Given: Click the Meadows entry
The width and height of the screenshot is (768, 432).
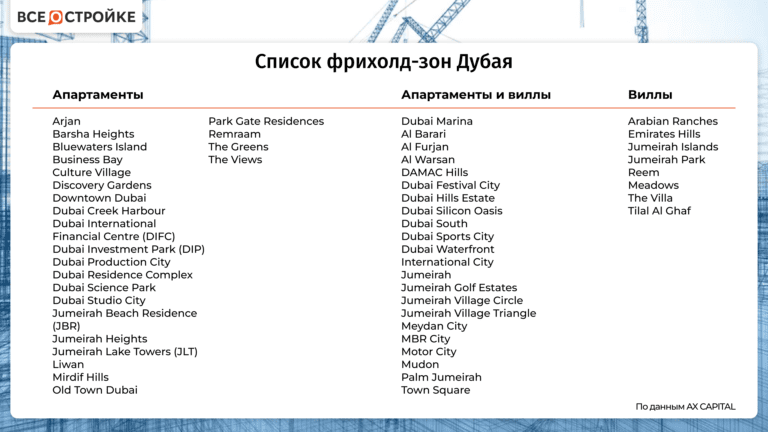Looking at the screenshot, I should click(653, 185).
